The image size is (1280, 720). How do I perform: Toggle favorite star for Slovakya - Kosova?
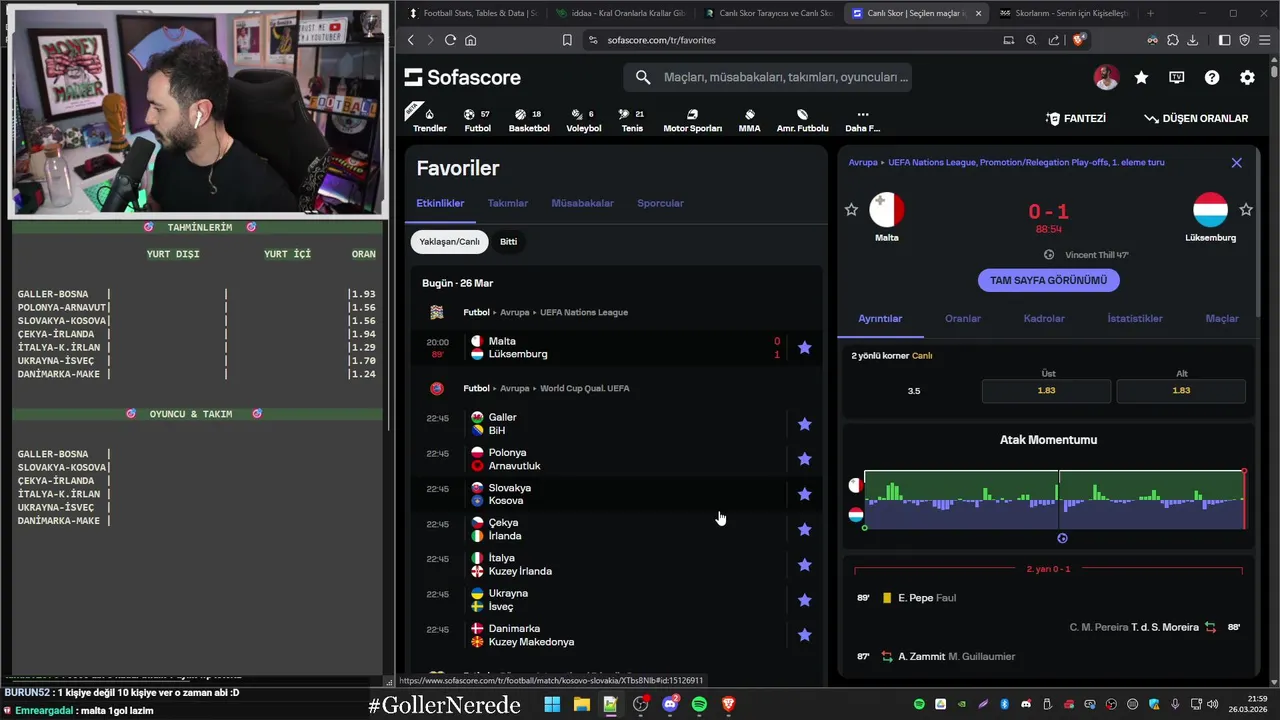click(804, 494)
